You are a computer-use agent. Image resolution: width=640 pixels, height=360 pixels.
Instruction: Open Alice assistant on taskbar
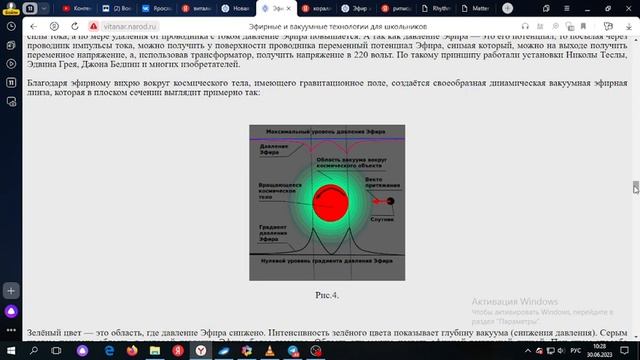click(82, 351)
